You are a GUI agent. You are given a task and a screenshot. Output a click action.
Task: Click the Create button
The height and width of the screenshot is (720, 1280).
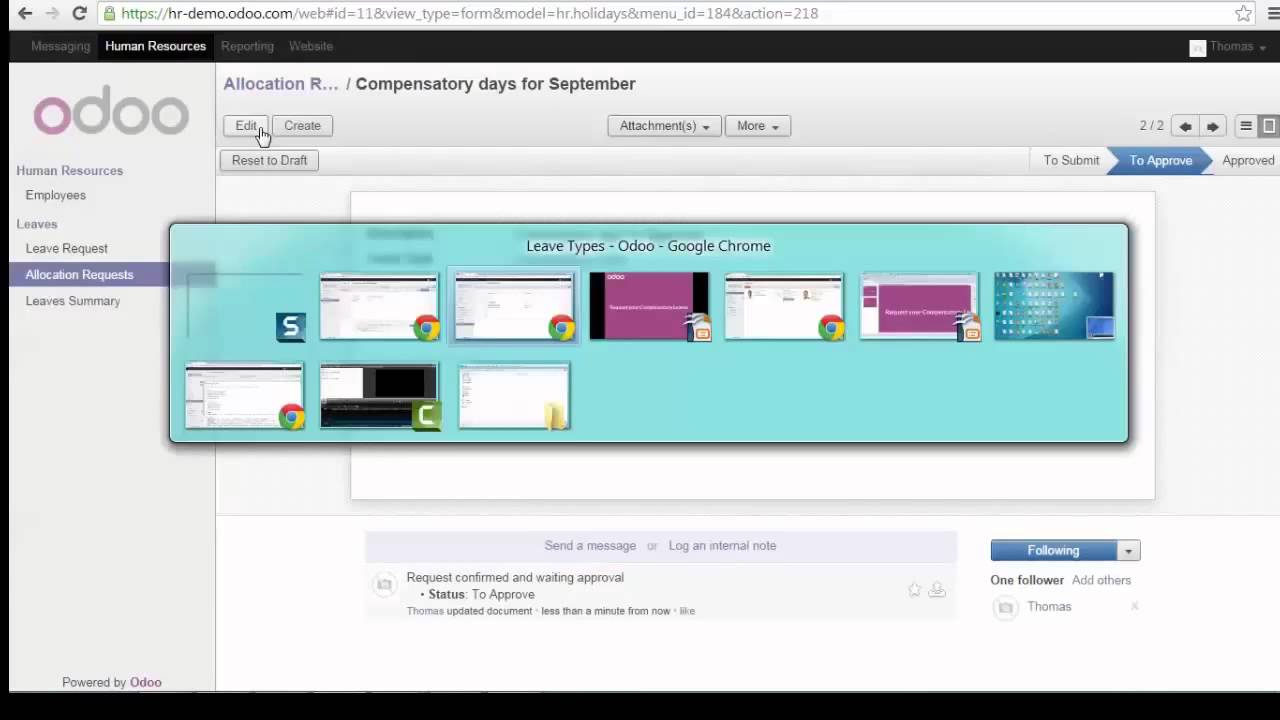[x=302, y=126]
